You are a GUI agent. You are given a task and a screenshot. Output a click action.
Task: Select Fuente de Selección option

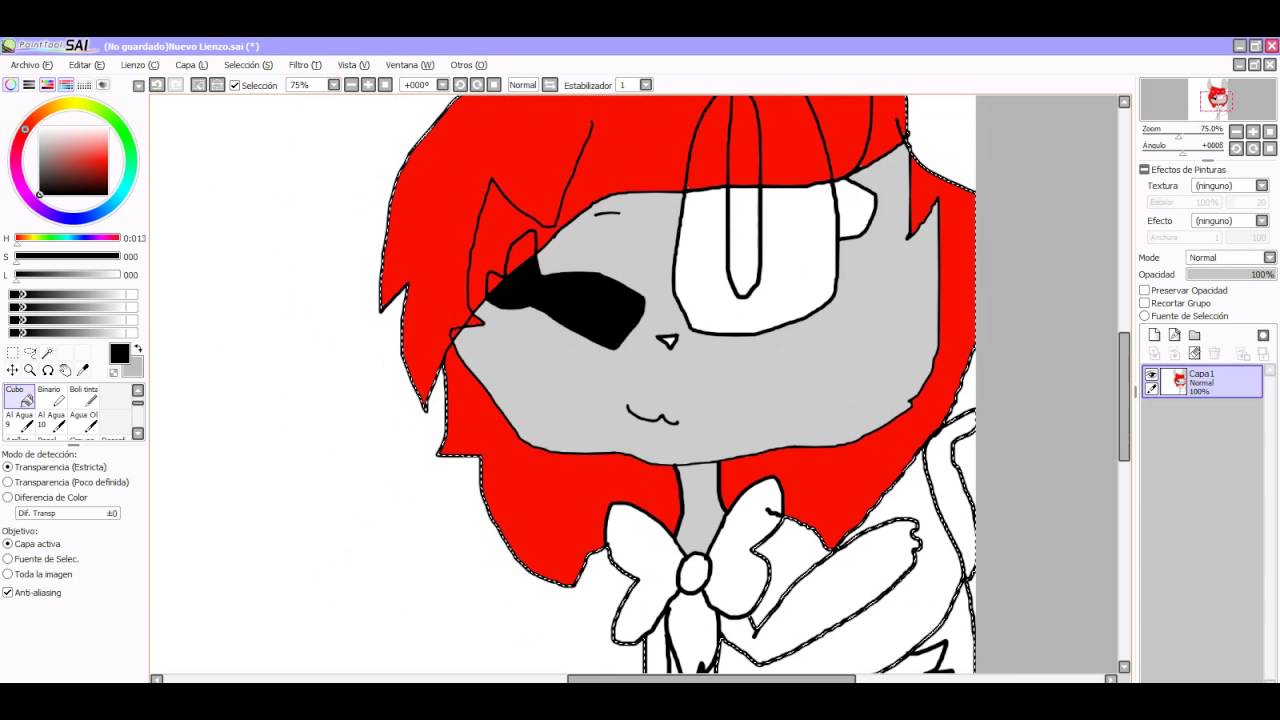tap(1145, 316)
